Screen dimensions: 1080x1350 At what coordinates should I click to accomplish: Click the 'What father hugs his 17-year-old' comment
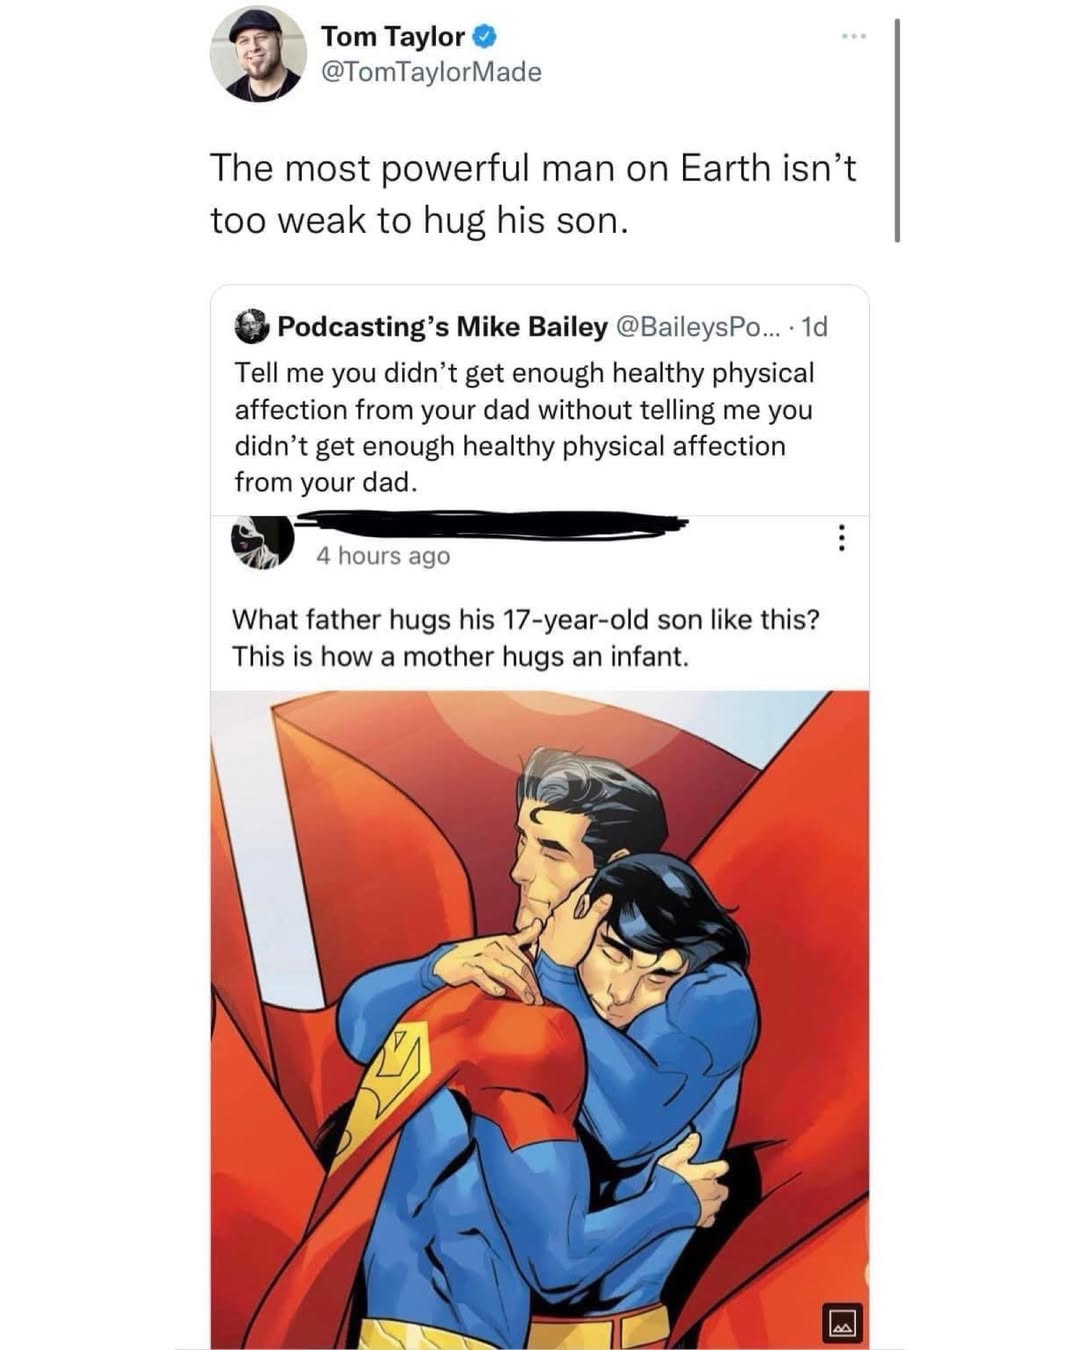pos(525,637)
